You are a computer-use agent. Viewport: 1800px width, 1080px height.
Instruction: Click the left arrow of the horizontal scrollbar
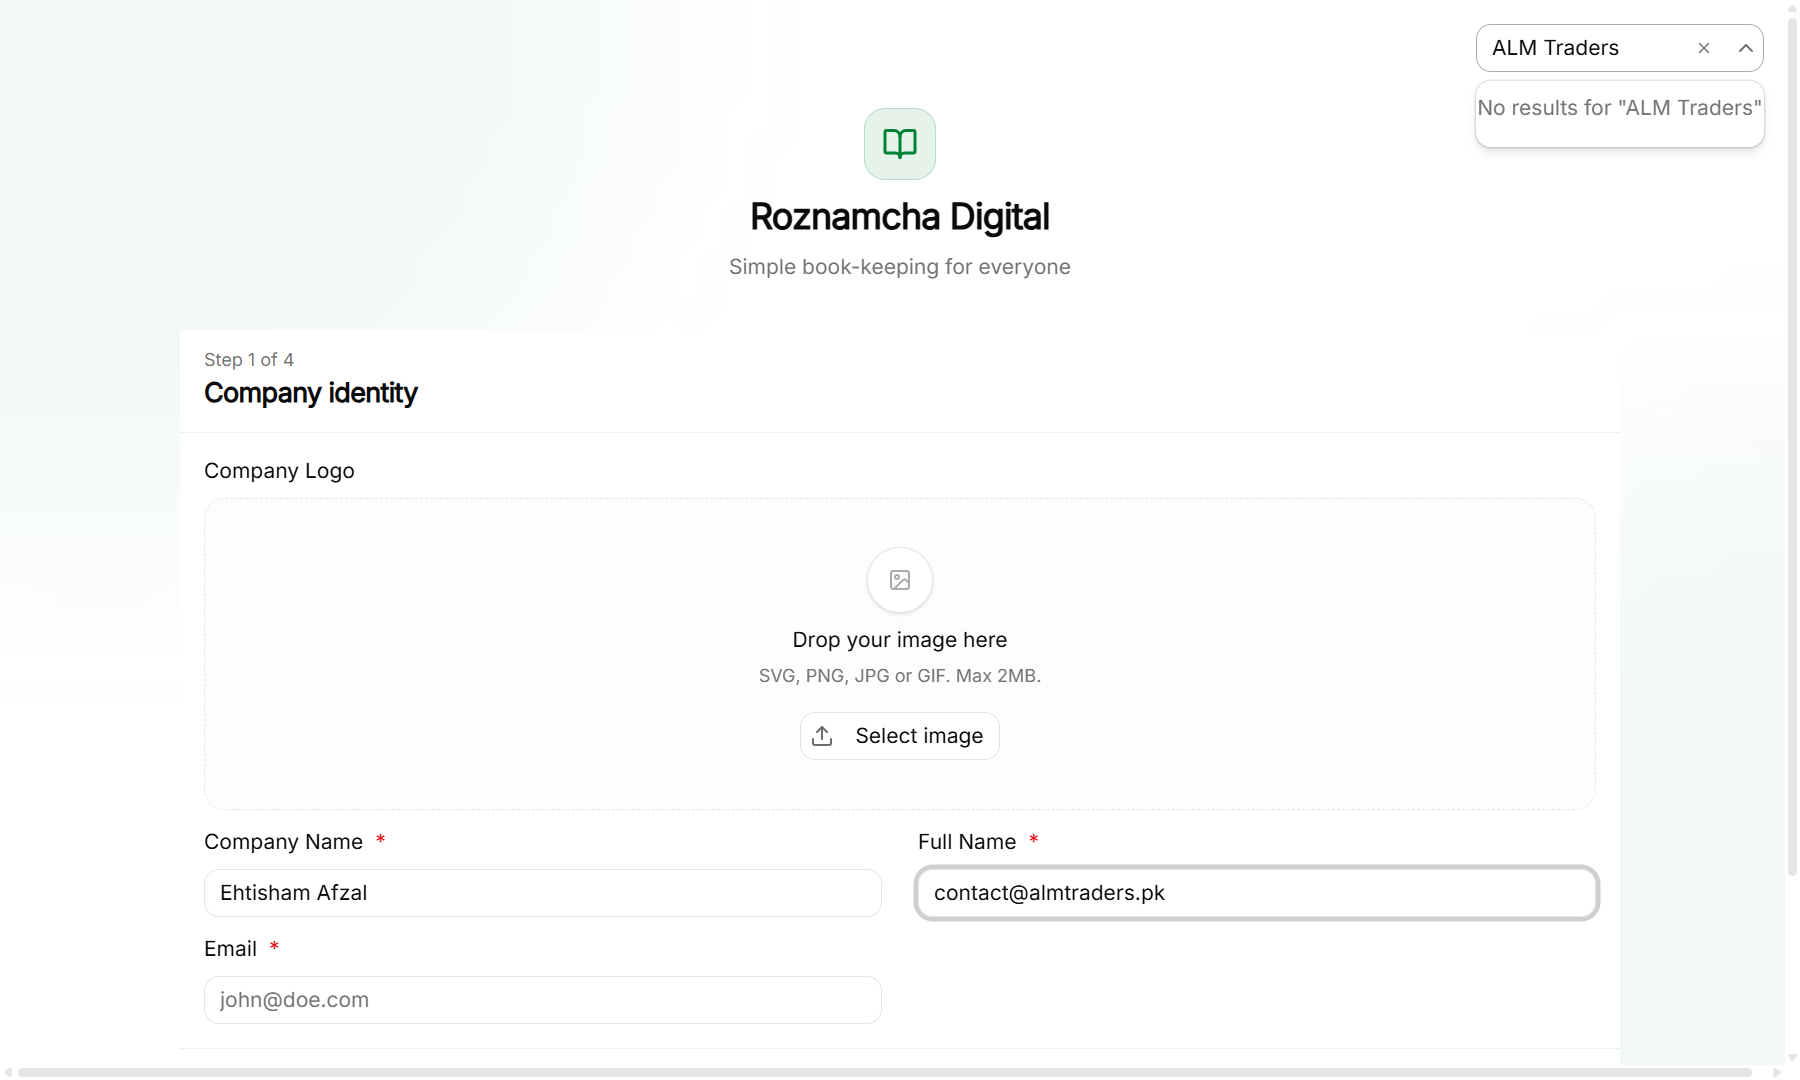coord(8,1073)
